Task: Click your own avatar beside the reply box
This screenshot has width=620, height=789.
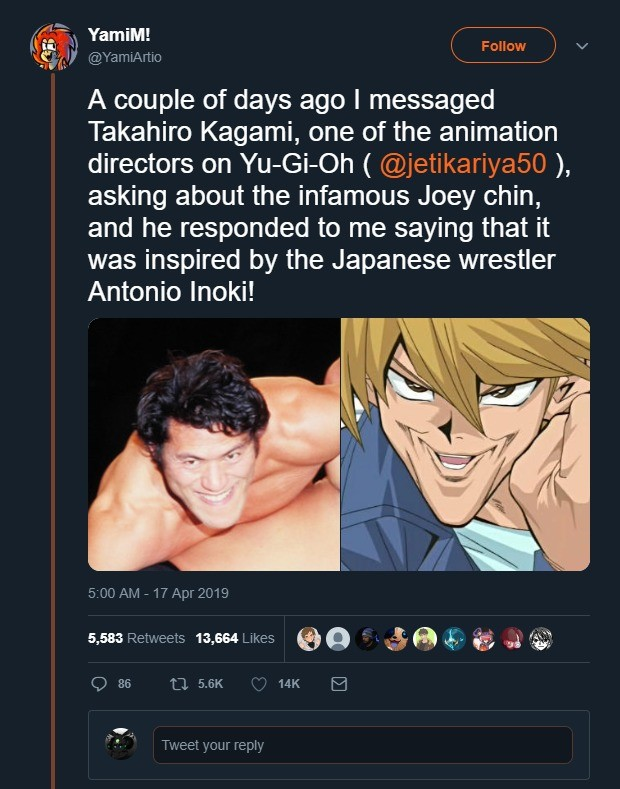Action: click(x=121, y=744)
